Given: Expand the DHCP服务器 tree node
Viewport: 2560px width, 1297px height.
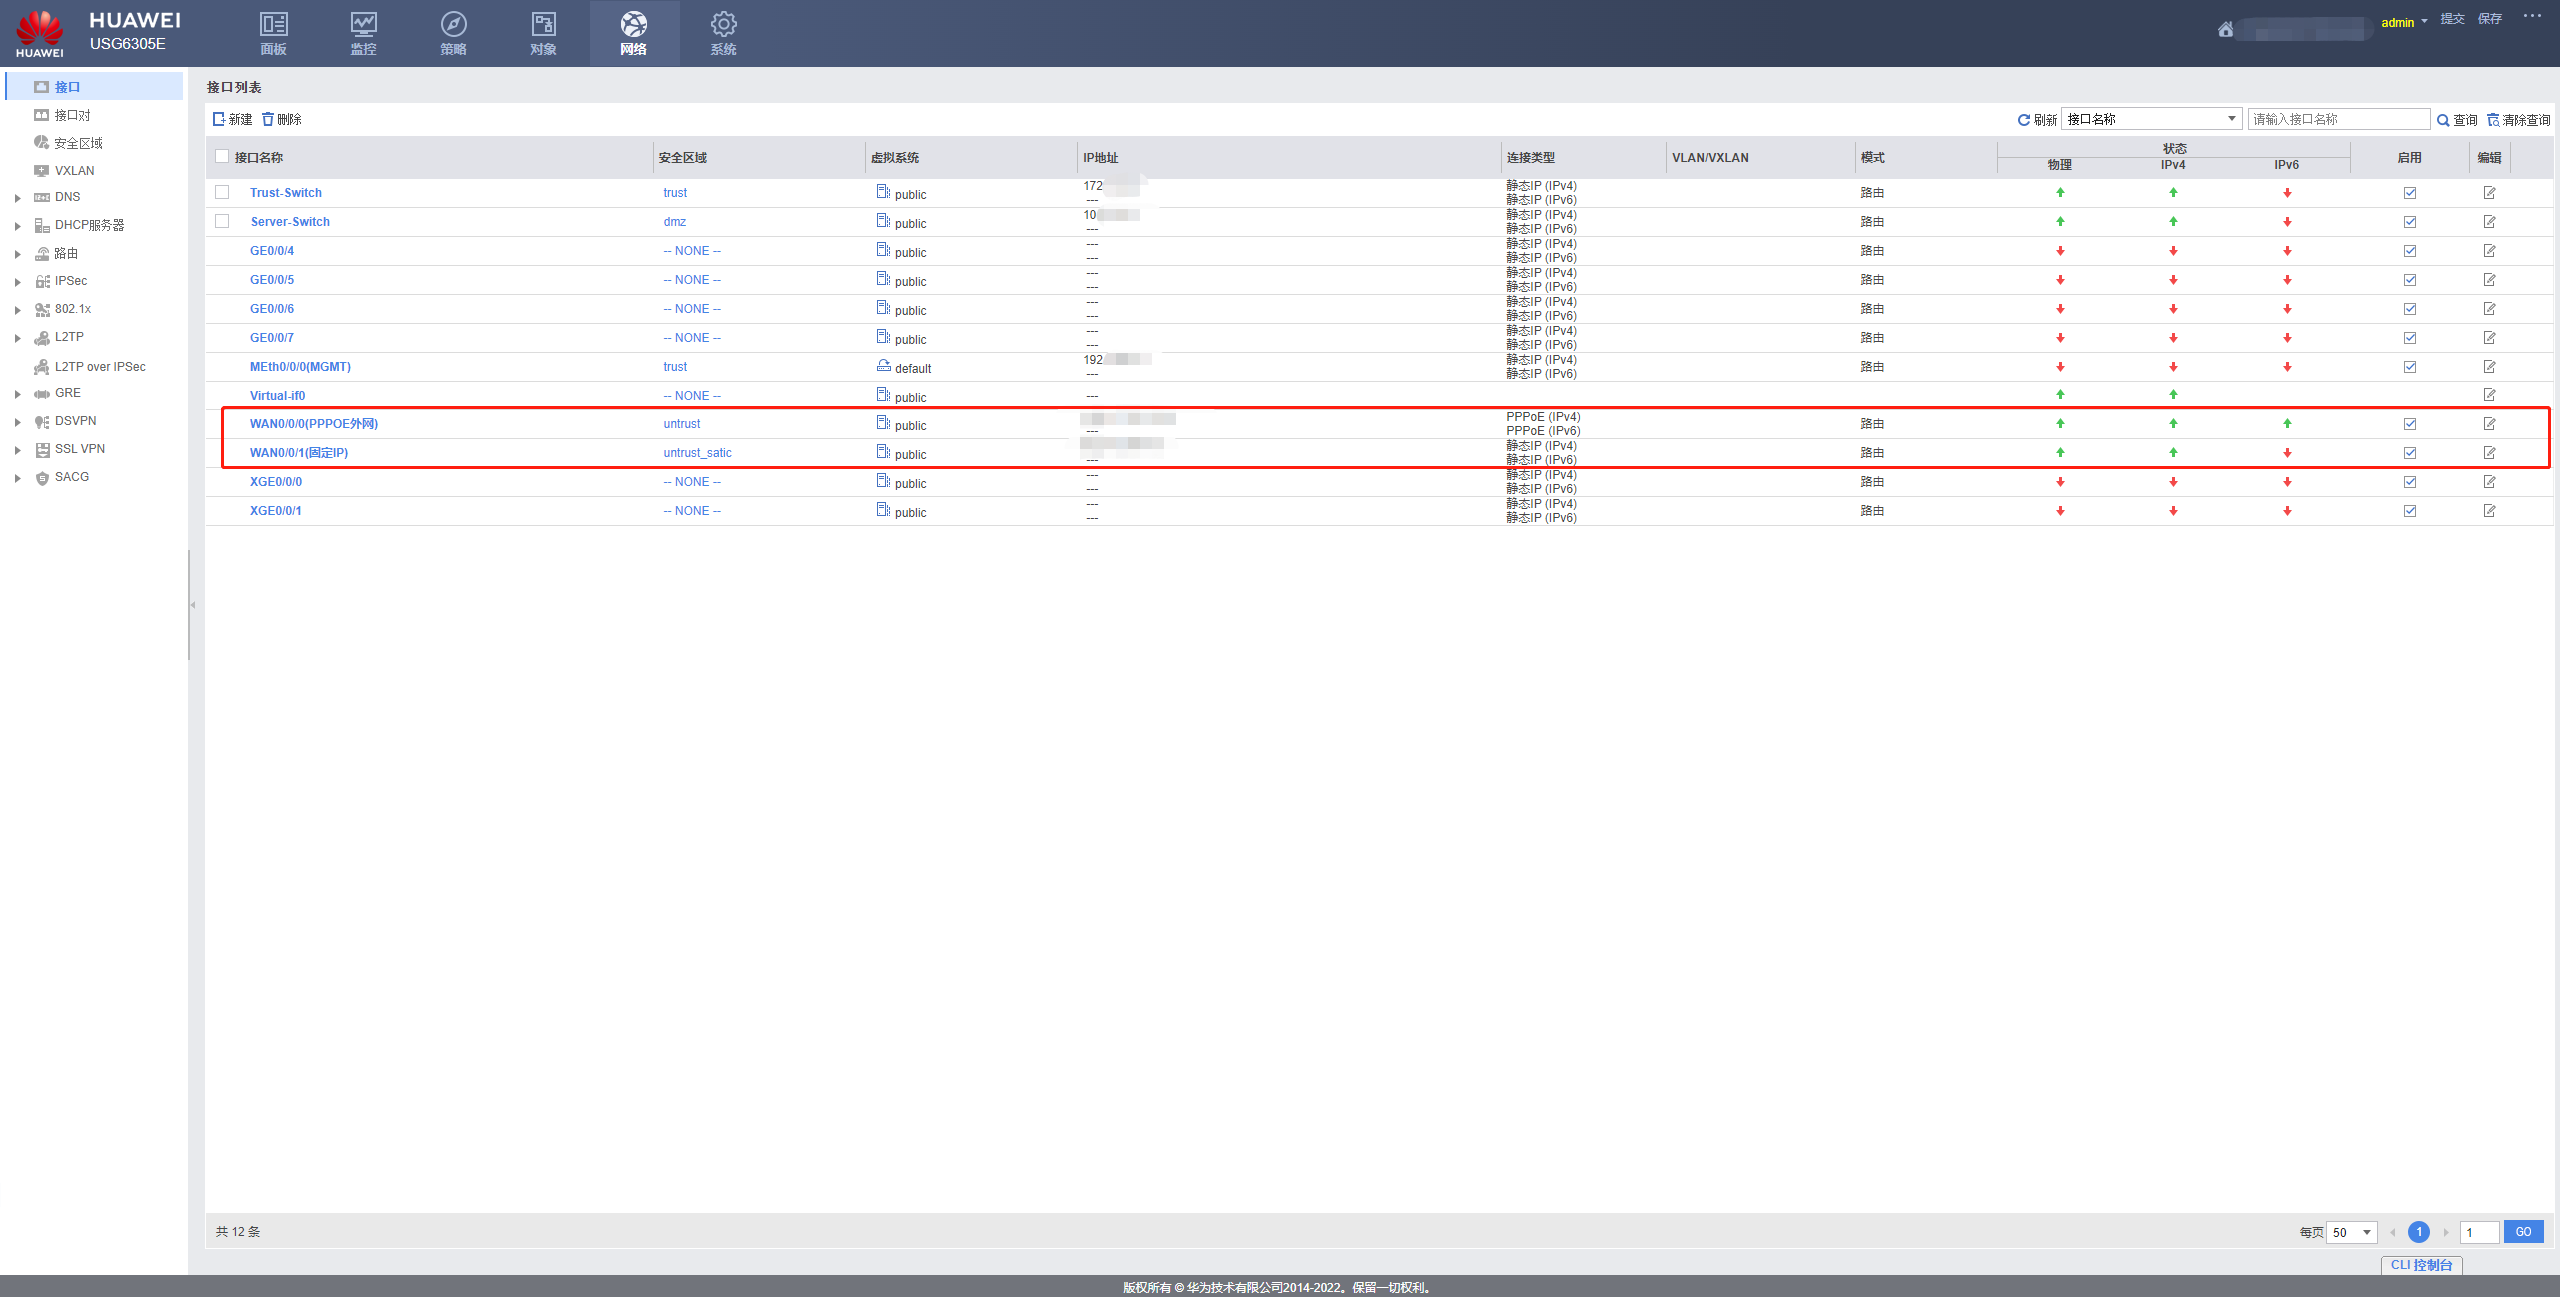Looking at the screenshot, I should [17, 226].
